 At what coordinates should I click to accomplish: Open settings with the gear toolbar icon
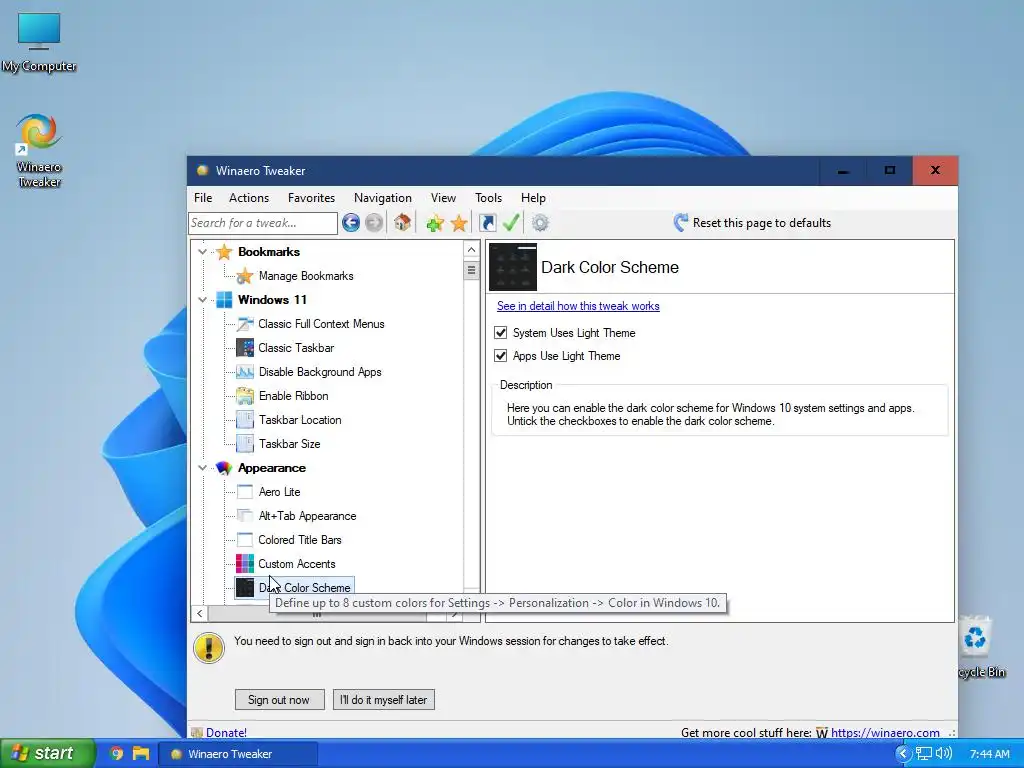point(540,223)
